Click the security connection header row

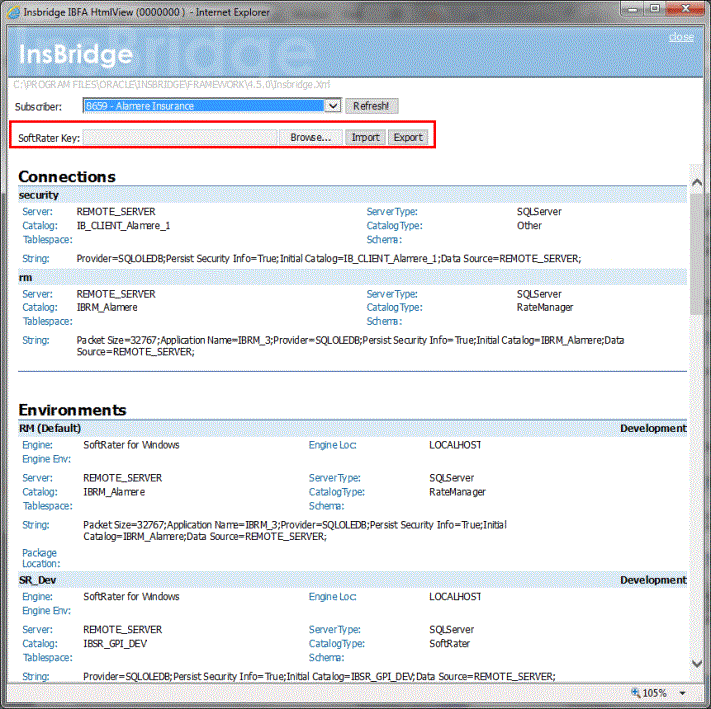[352, 195]
